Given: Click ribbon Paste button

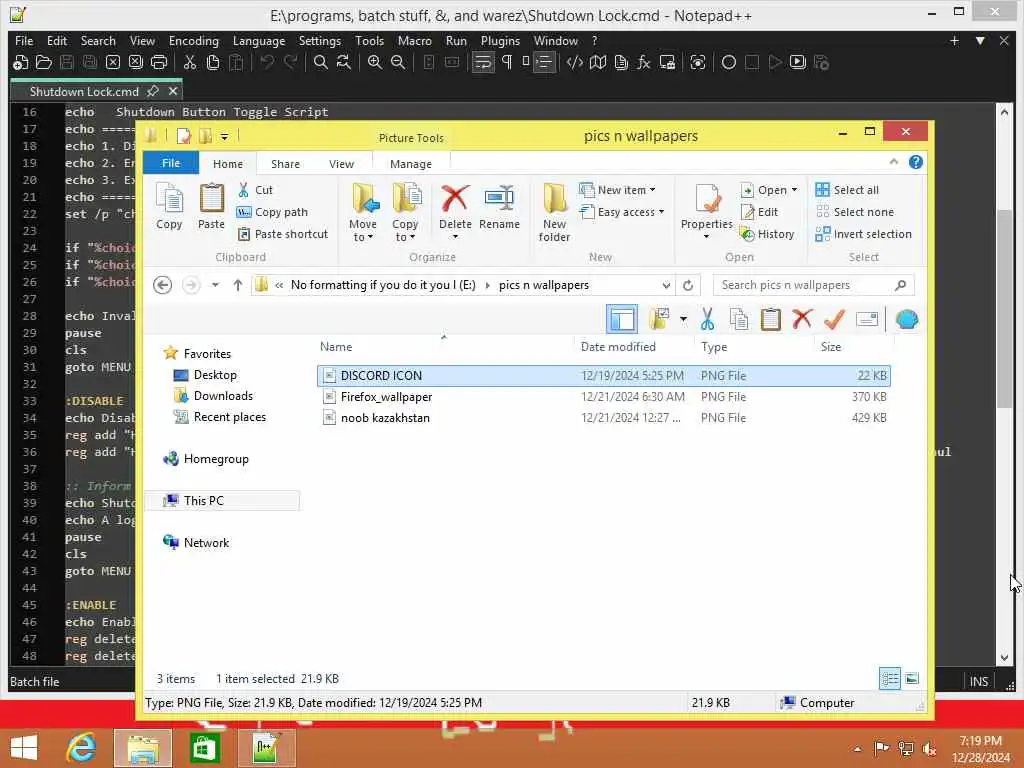Looking at the screenshot, I should tap(211, 206).
